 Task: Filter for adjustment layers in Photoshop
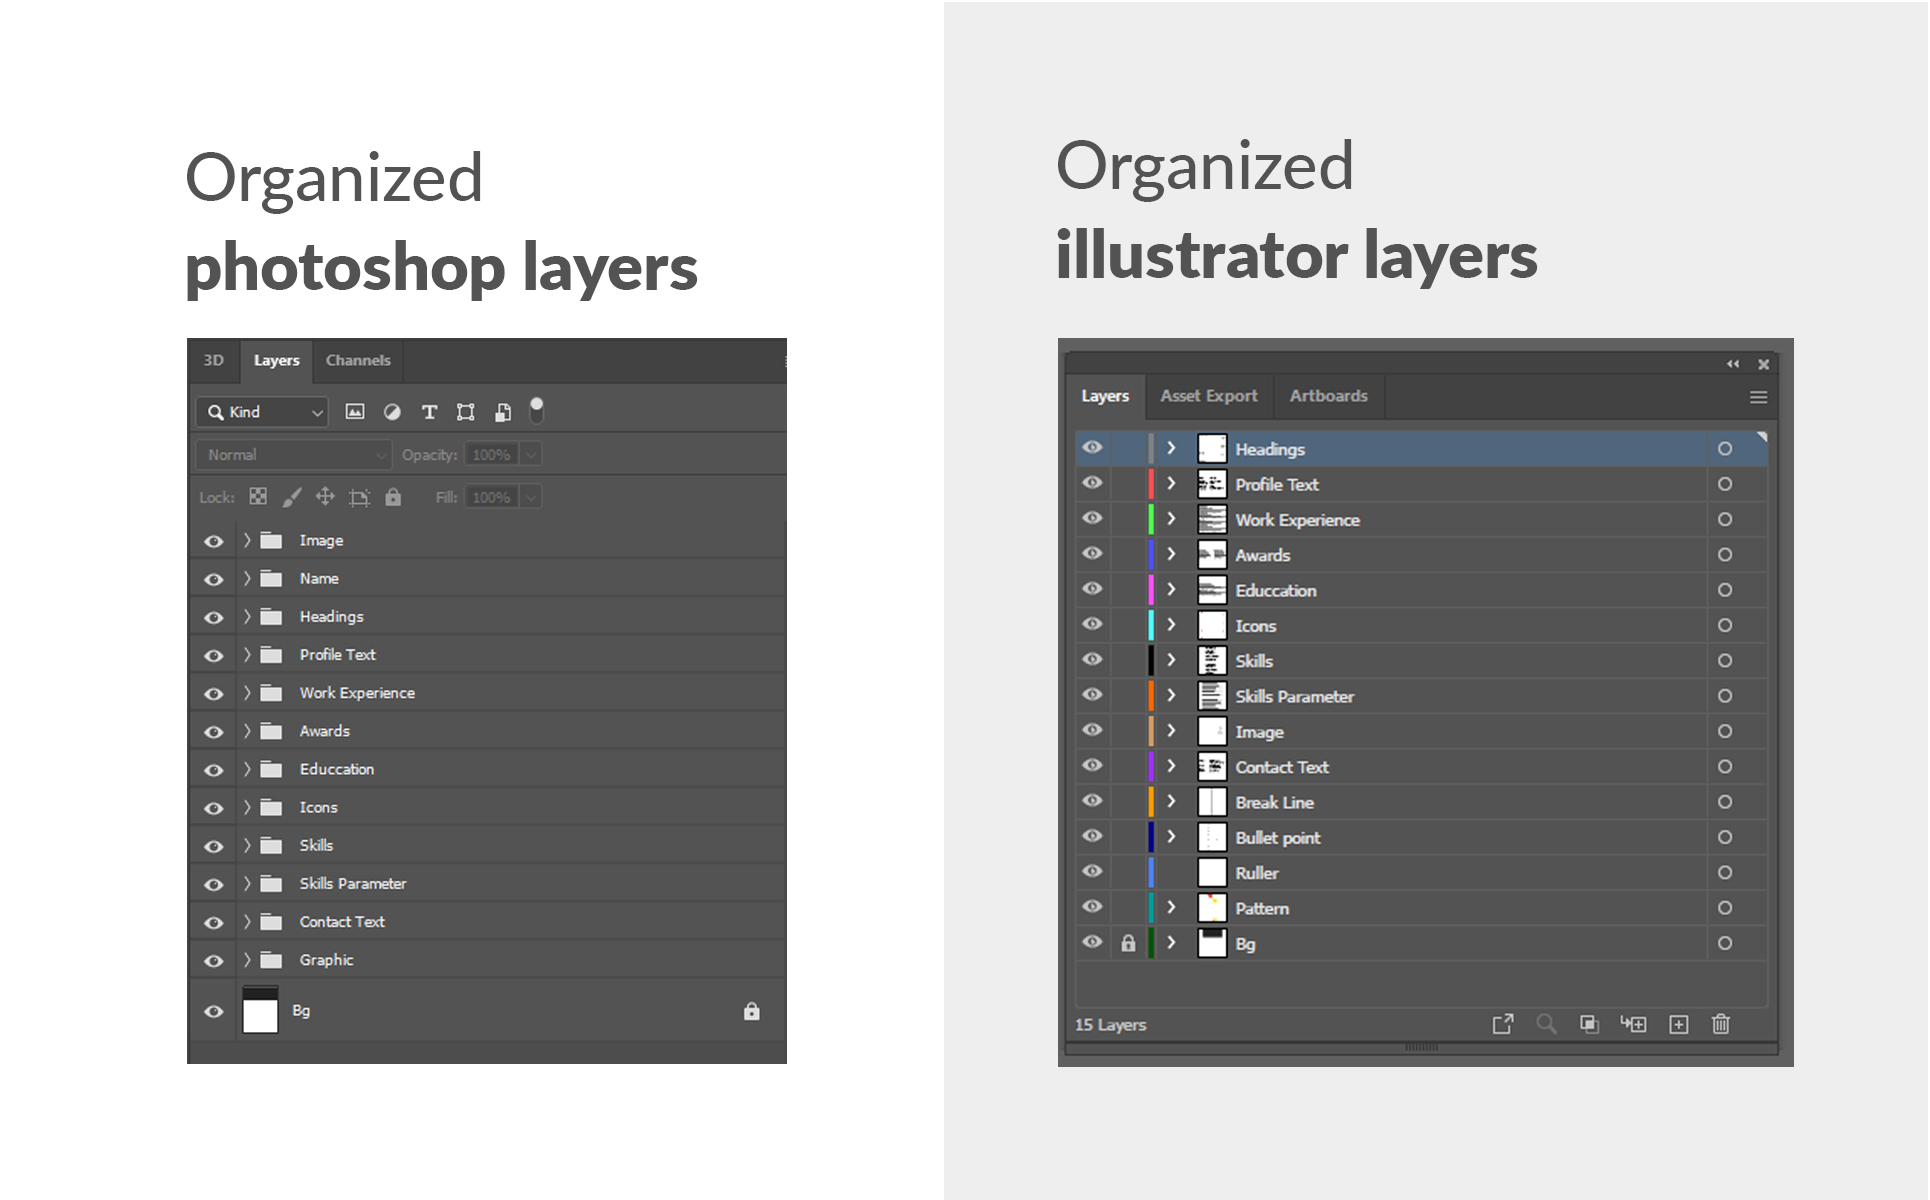coord(392,412)
